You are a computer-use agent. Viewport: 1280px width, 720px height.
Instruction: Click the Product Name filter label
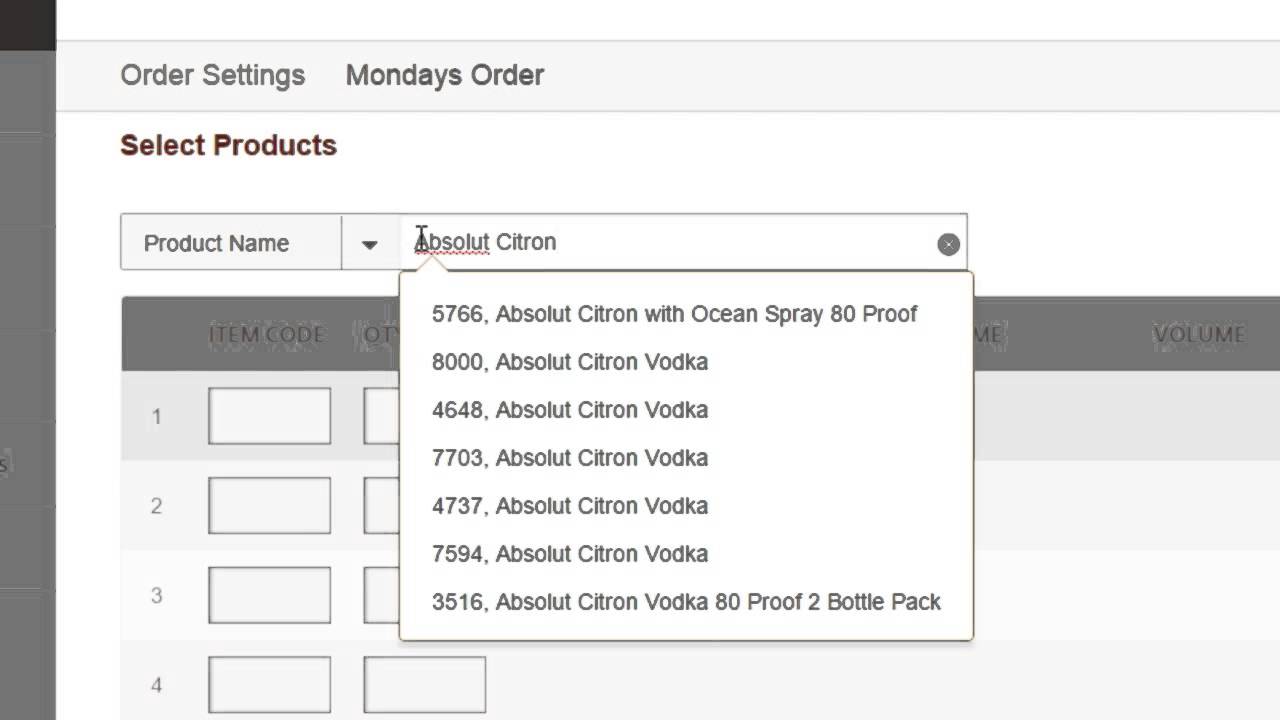click(217, 243)
